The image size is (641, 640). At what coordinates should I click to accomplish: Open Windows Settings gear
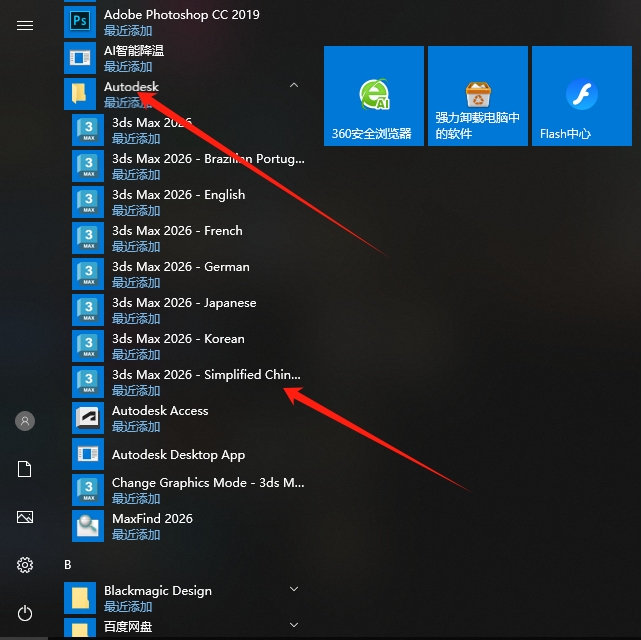(25, 565)
